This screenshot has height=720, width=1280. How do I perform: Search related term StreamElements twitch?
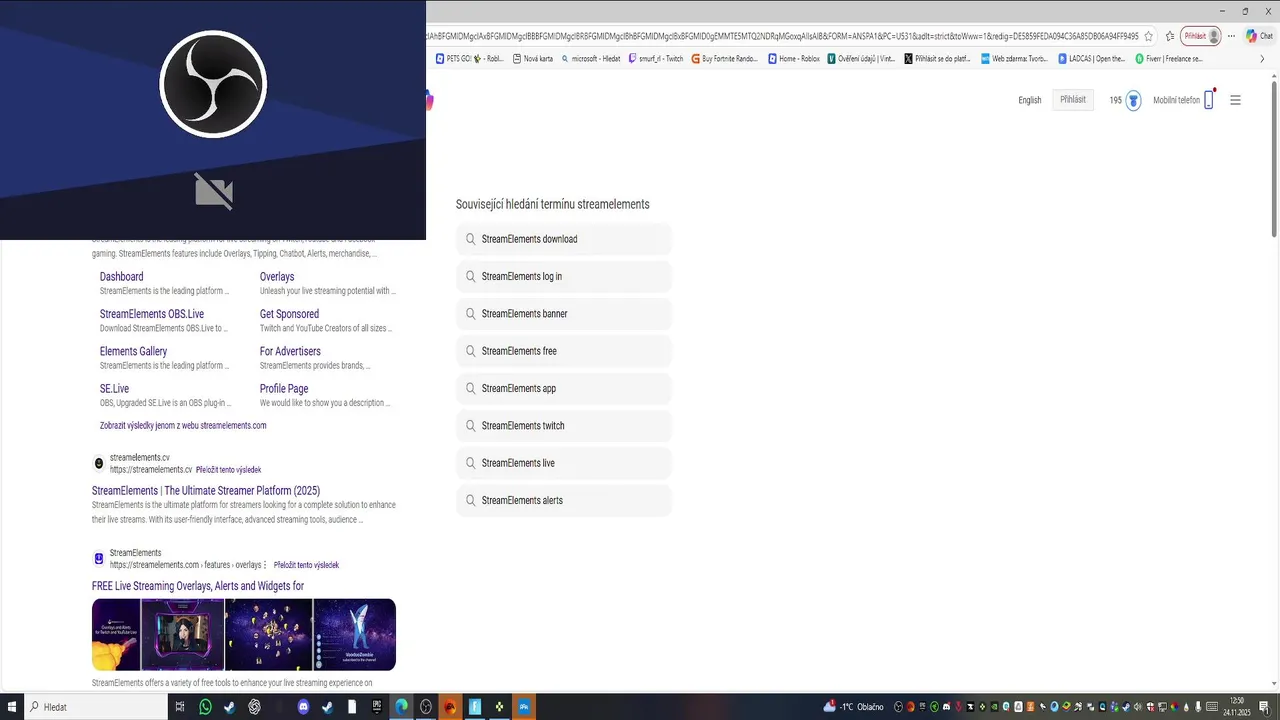tap(564, 426)
